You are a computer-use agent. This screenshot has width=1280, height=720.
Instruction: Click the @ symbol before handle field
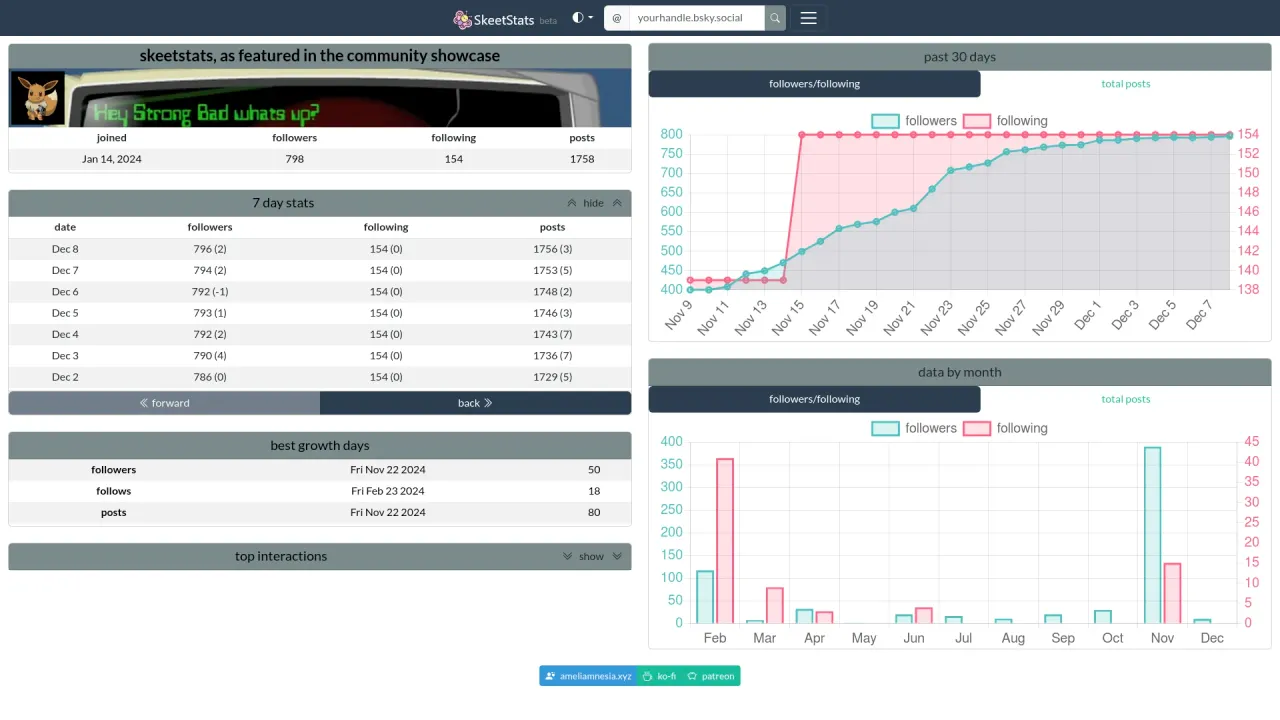pos(616,18)
